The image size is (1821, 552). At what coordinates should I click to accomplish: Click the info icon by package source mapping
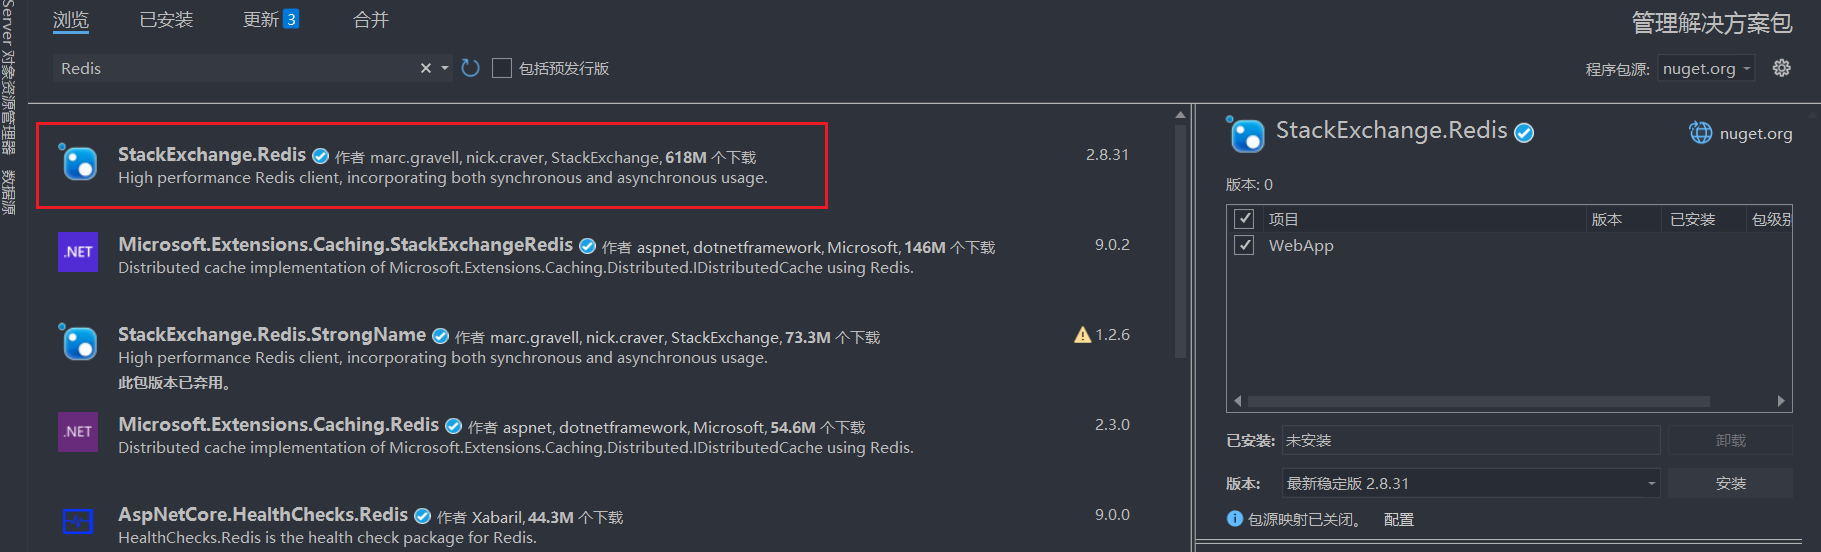tap(1235, 519)
